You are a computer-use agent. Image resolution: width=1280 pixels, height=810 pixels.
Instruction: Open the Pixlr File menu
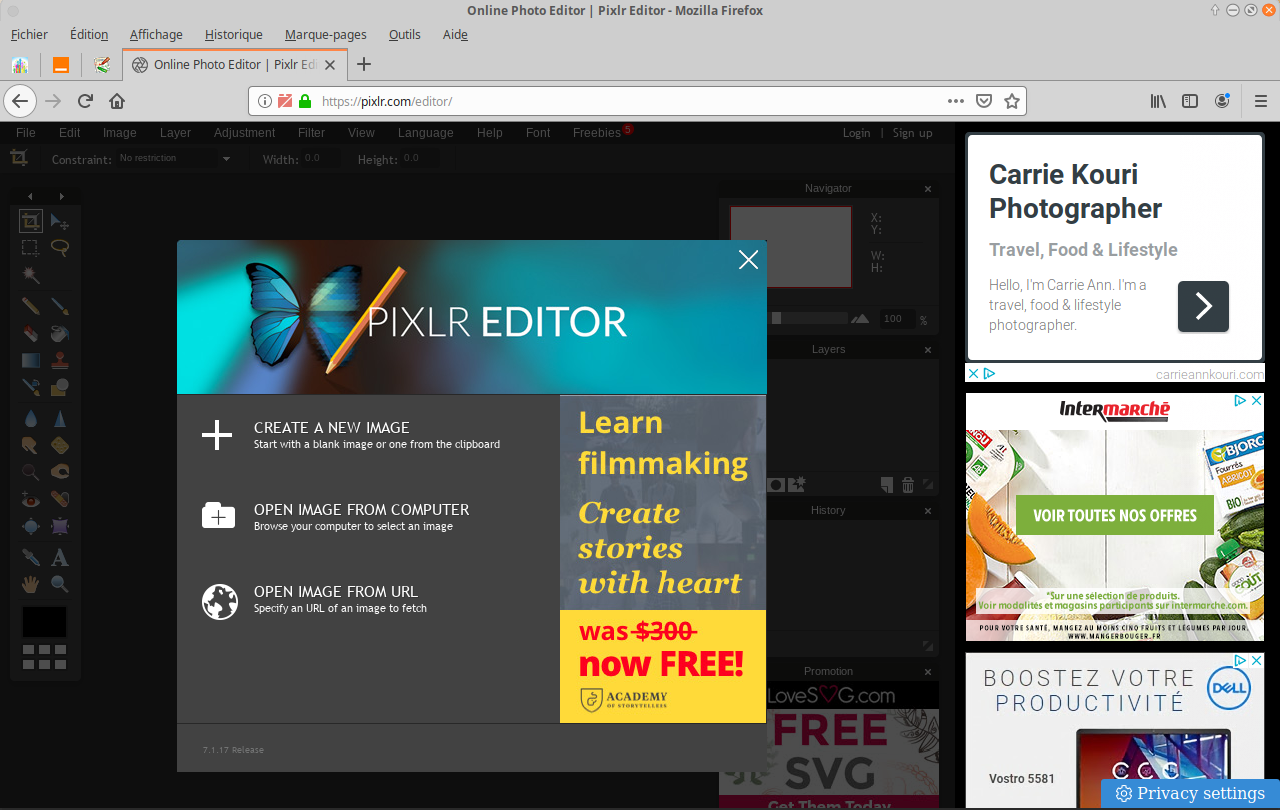(26, 132)
